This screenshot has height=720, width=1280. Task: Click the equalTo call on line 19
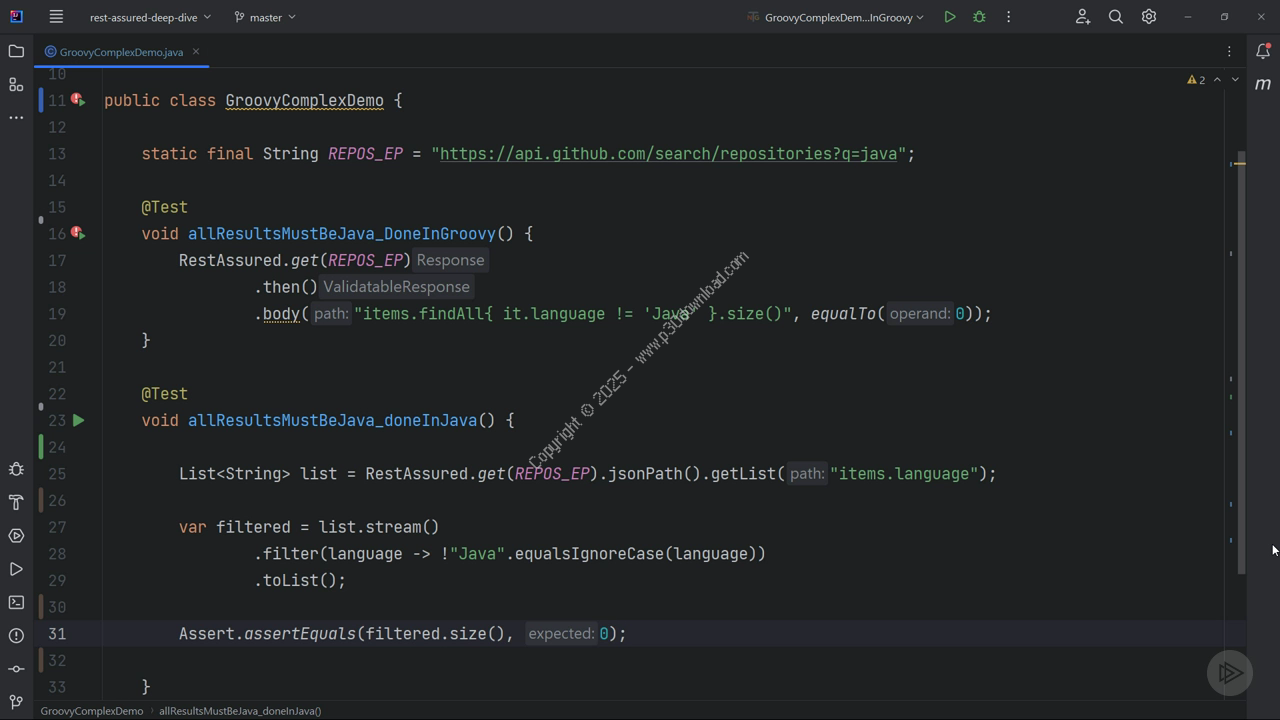pyautogui.click(x=844, y=314)
